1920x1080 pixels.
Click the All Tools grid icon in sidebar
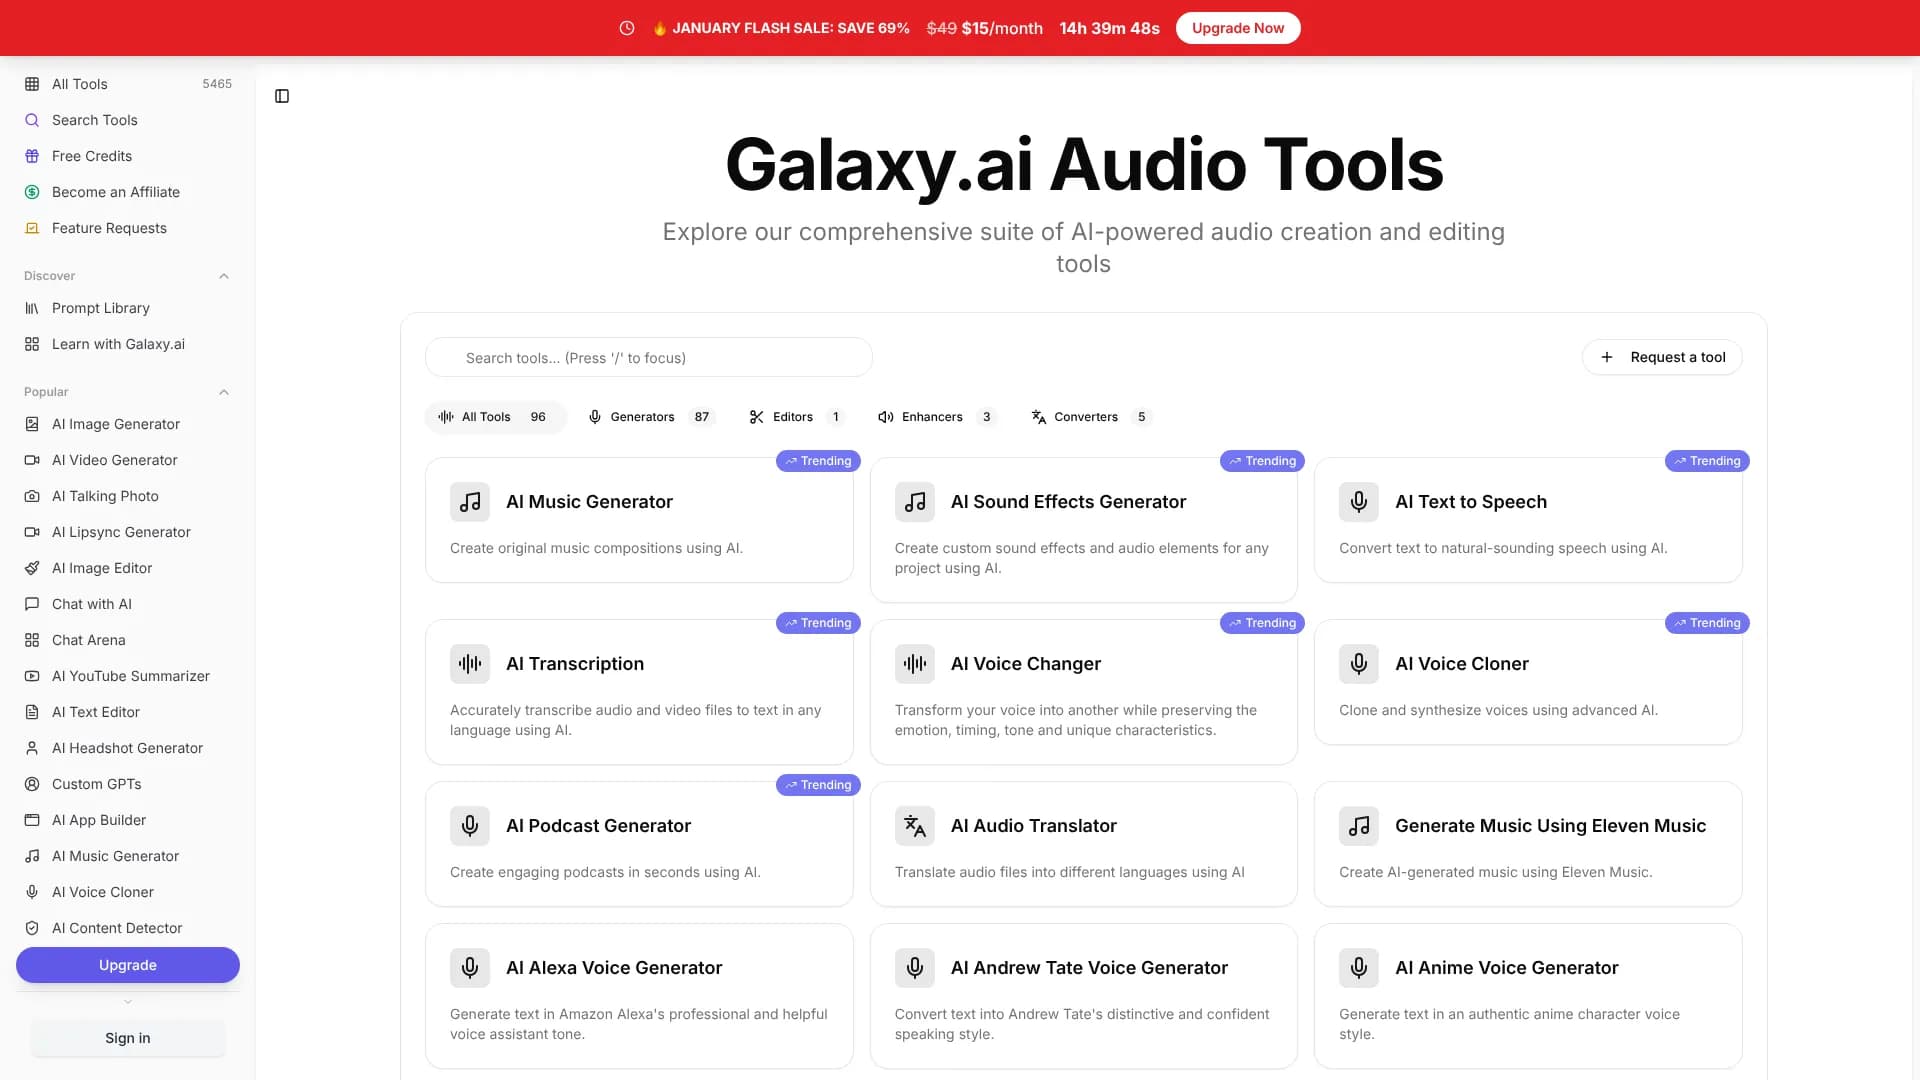point(32,84)
